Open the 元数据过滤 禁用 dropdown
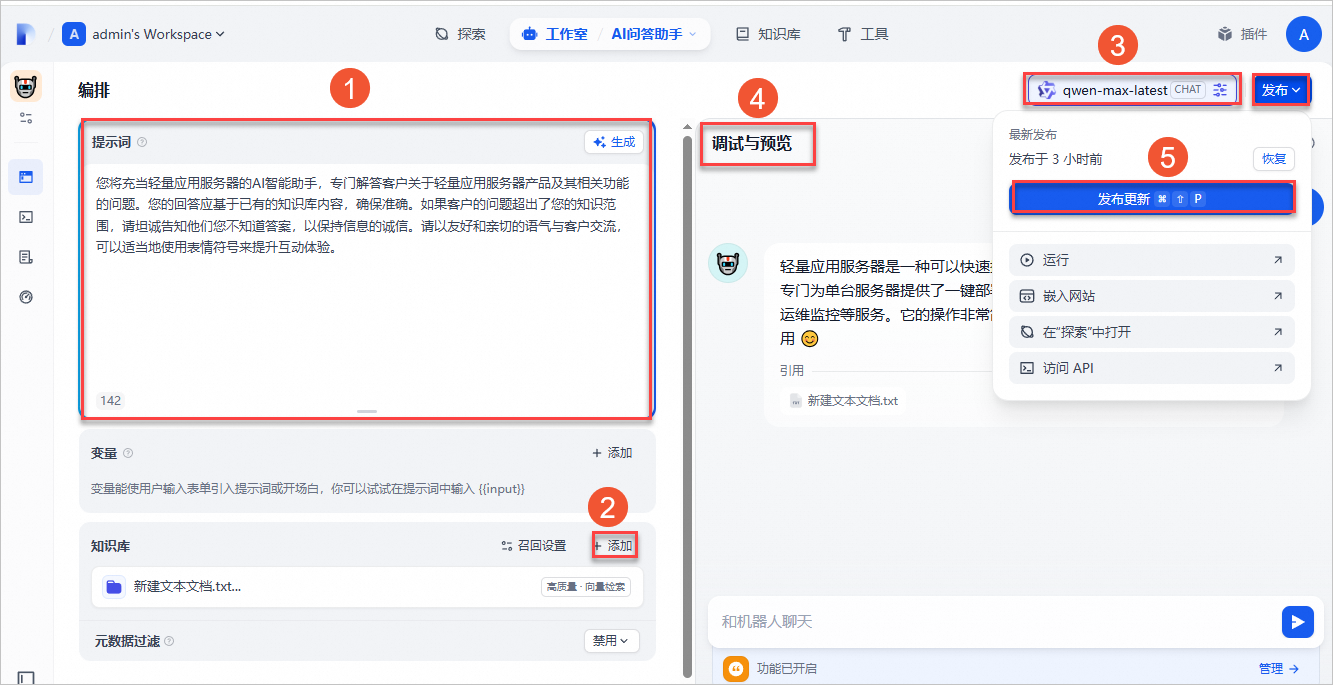1333x685 pixels. point(611,641)
